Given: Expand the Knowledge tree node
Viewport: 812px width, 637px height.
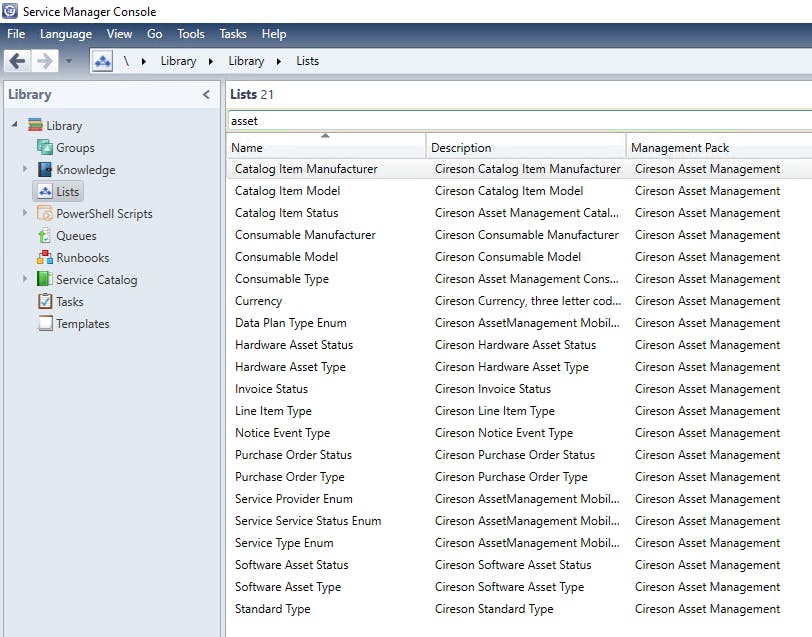Looking at the screenshot, I should pyautogui.click(x=25, y=169).
